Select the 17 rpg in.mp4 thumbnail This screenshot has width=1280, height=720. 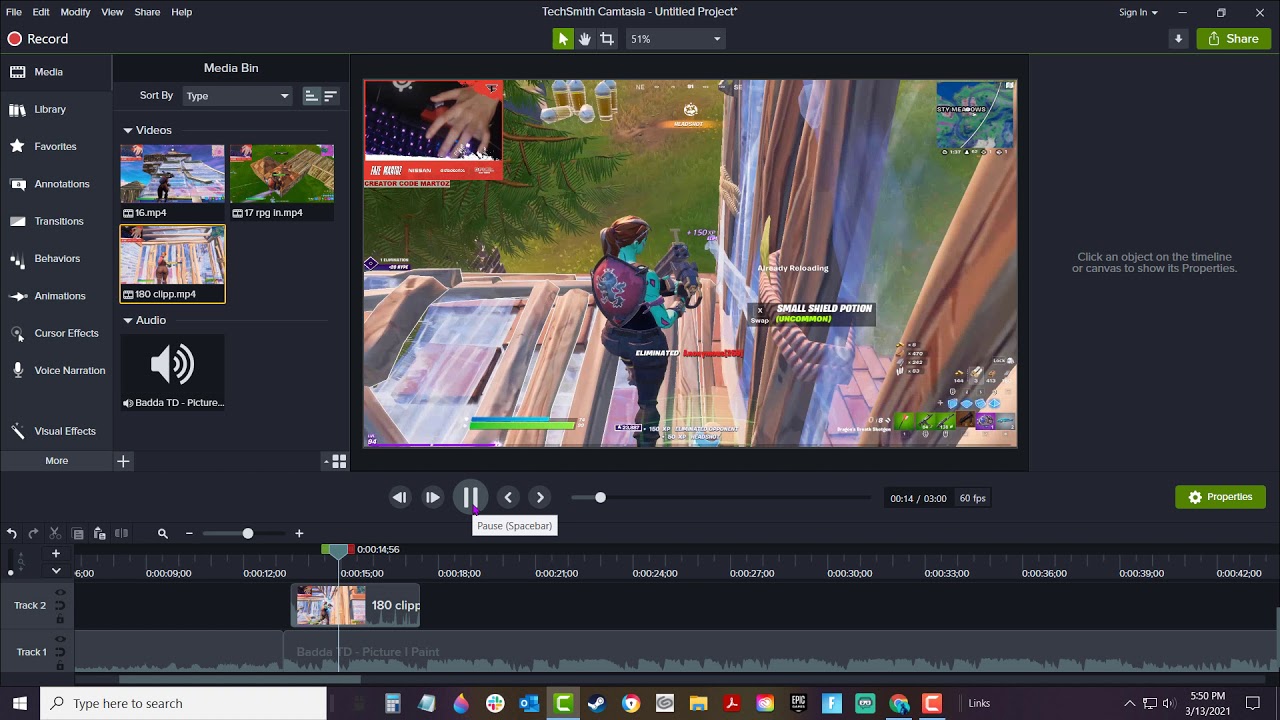pyautogui.click(x=282, y=181)
